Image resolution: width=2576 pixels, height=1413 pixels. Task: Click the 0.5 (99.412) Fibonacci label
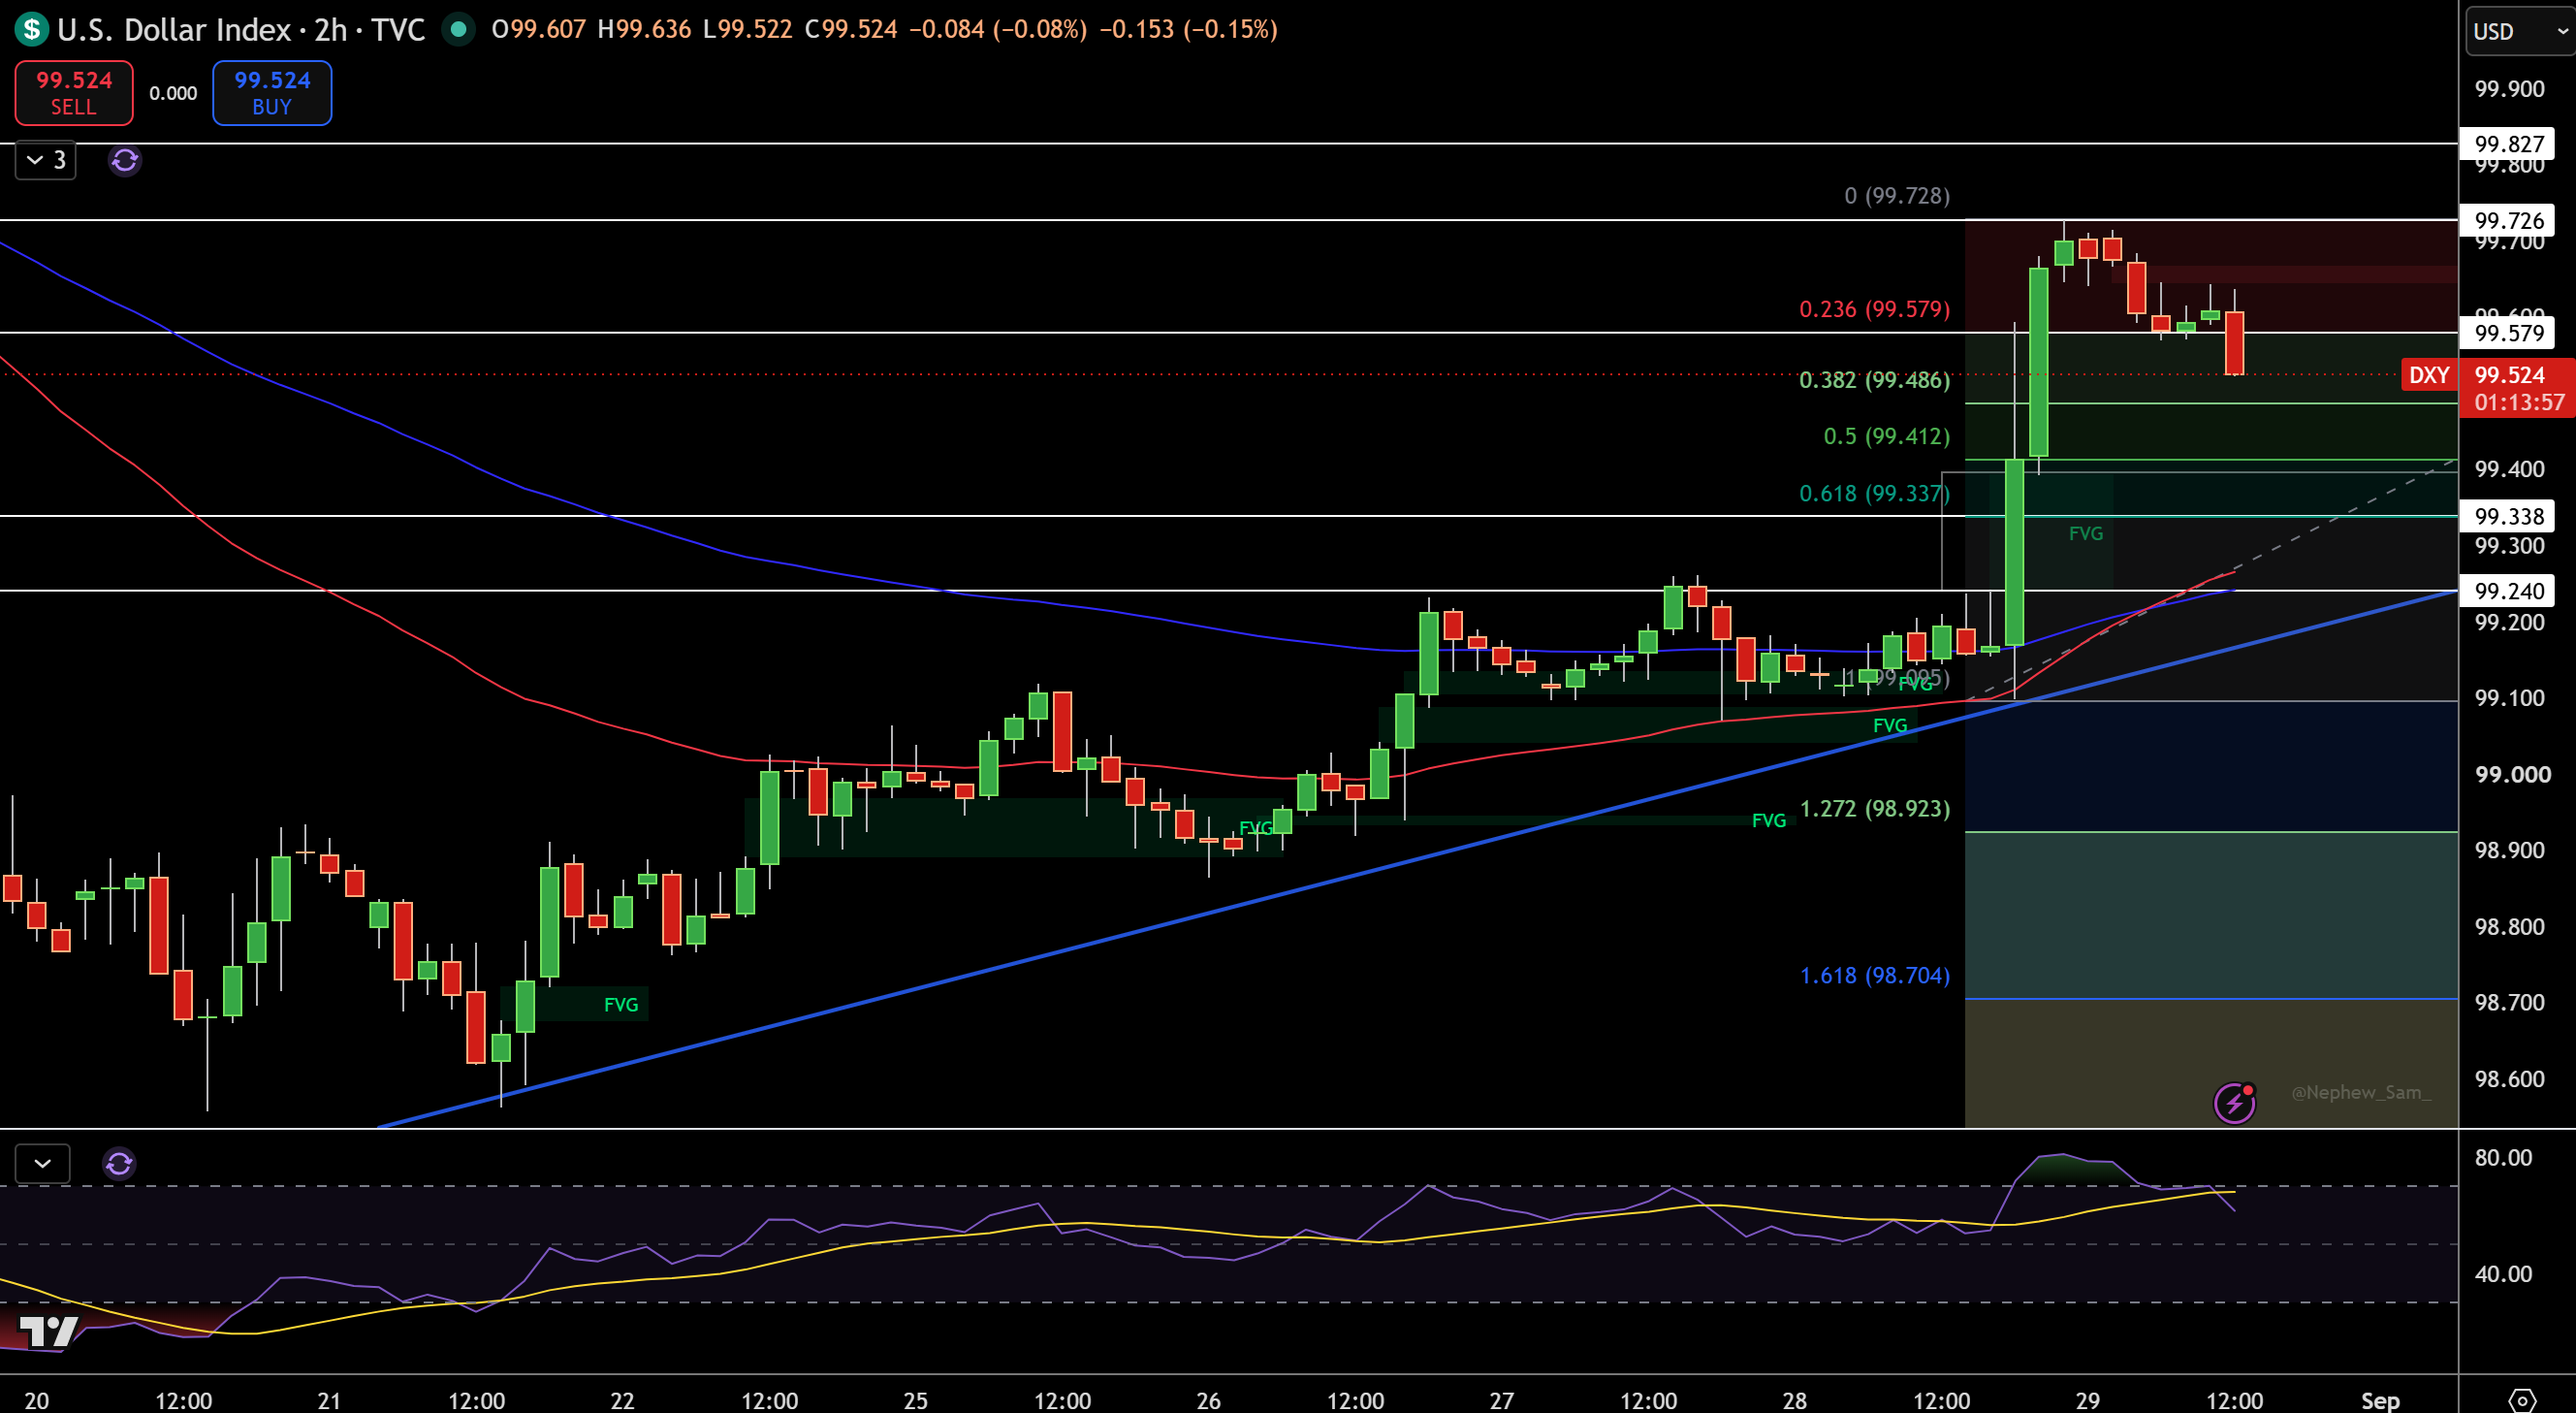[1886, 436]
